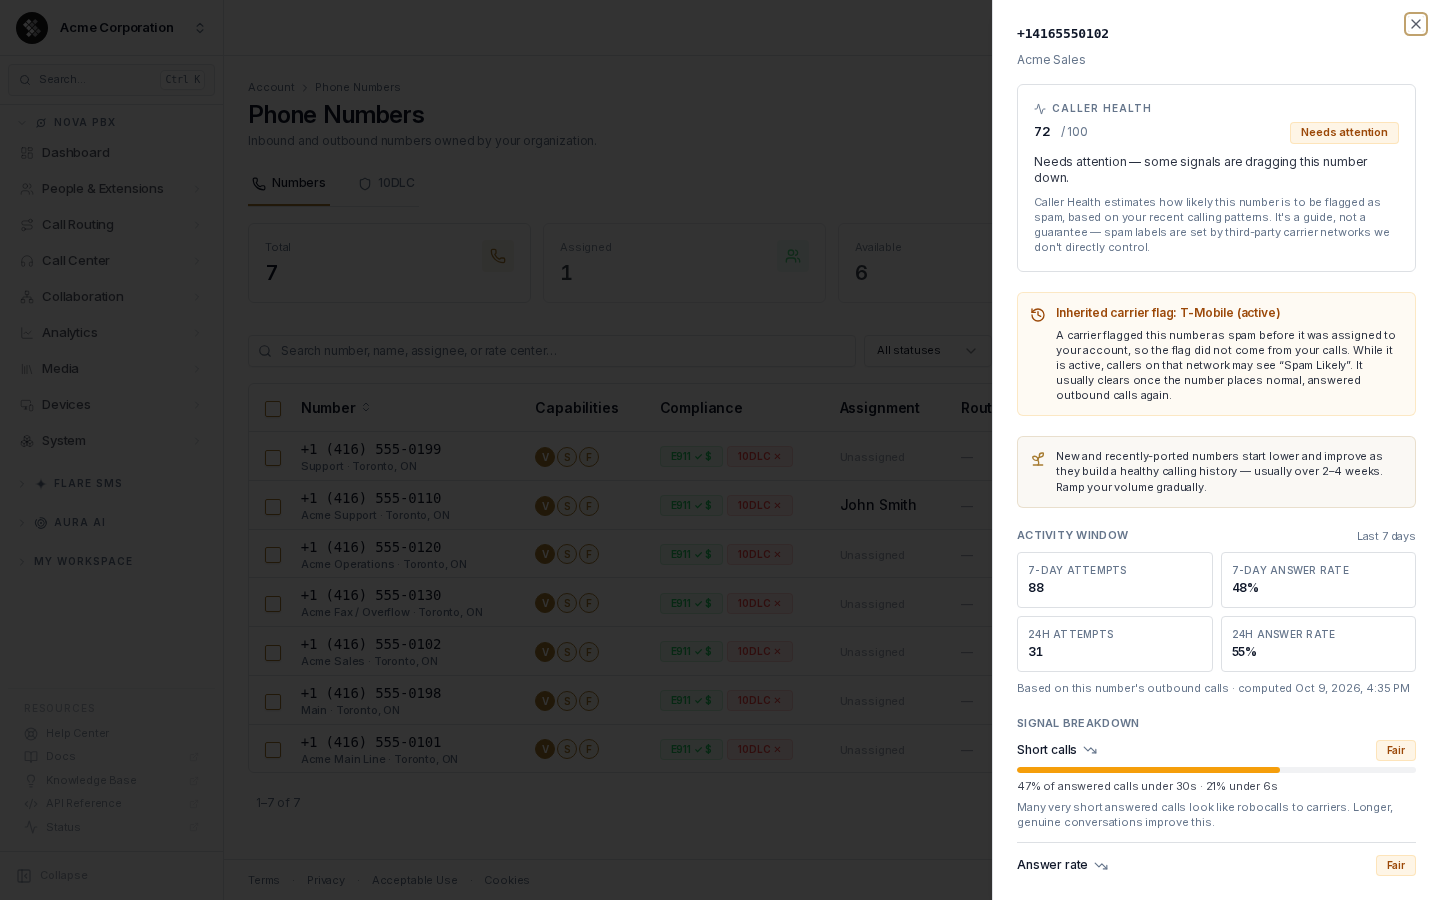
Task: Click the Short calls trend icon
Action: tap(1090, 750)
